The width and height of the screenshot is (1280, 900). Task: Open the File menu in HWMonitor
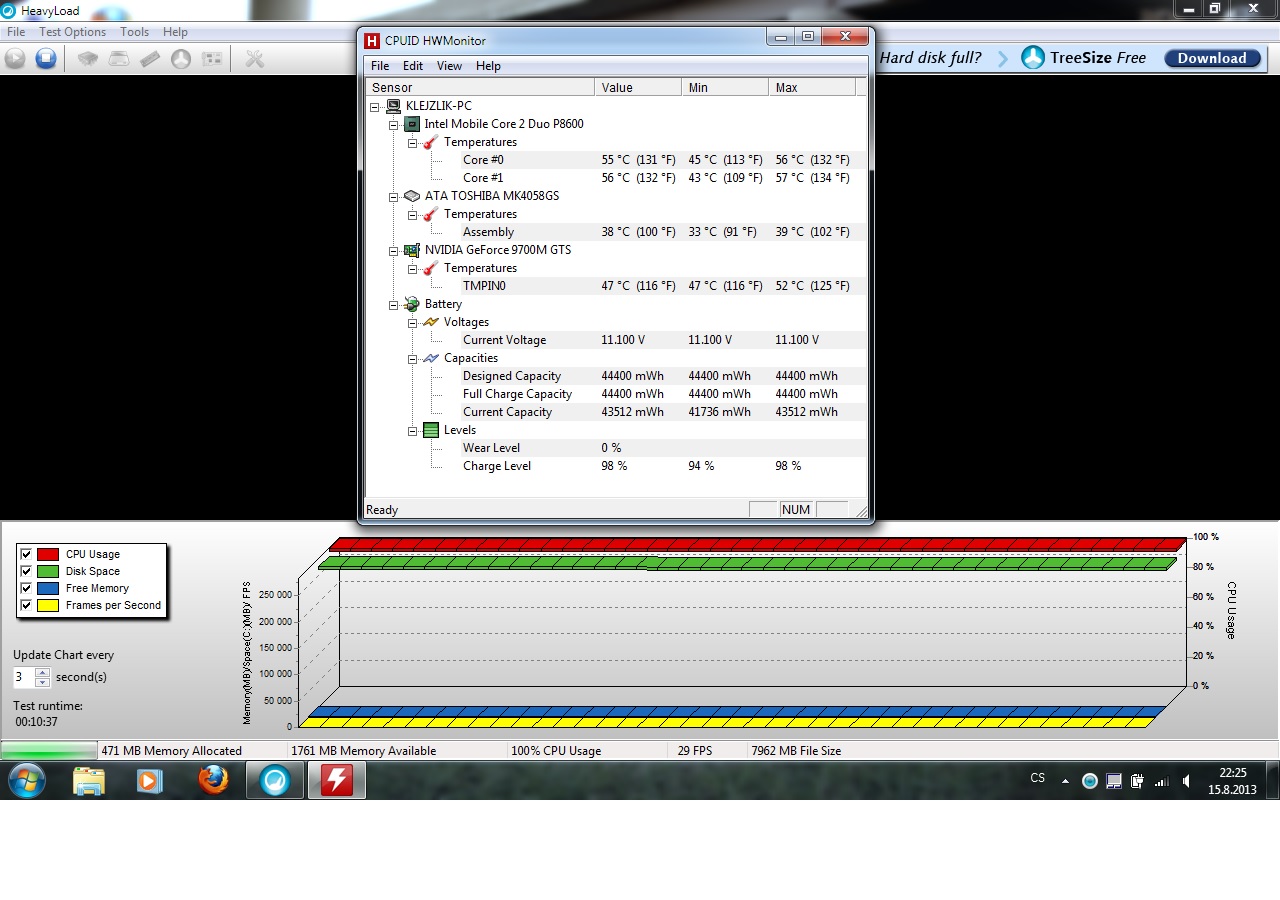tap(380, 66)
